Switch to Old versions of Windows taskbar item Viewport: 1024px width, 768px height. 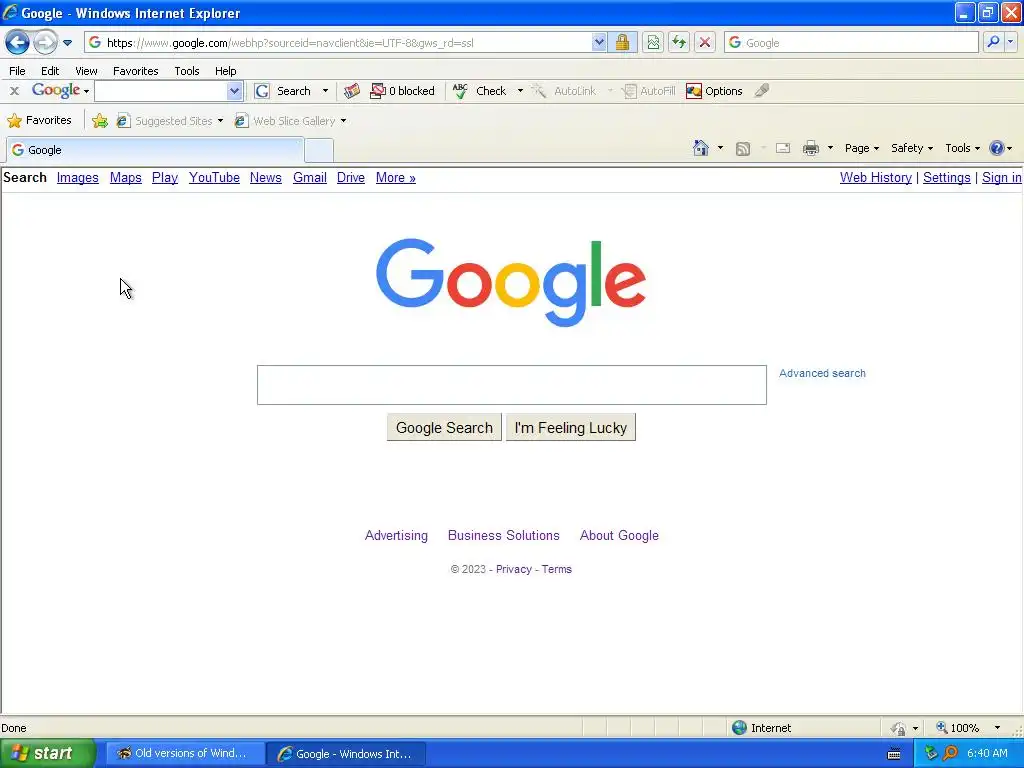pos(183,754)
